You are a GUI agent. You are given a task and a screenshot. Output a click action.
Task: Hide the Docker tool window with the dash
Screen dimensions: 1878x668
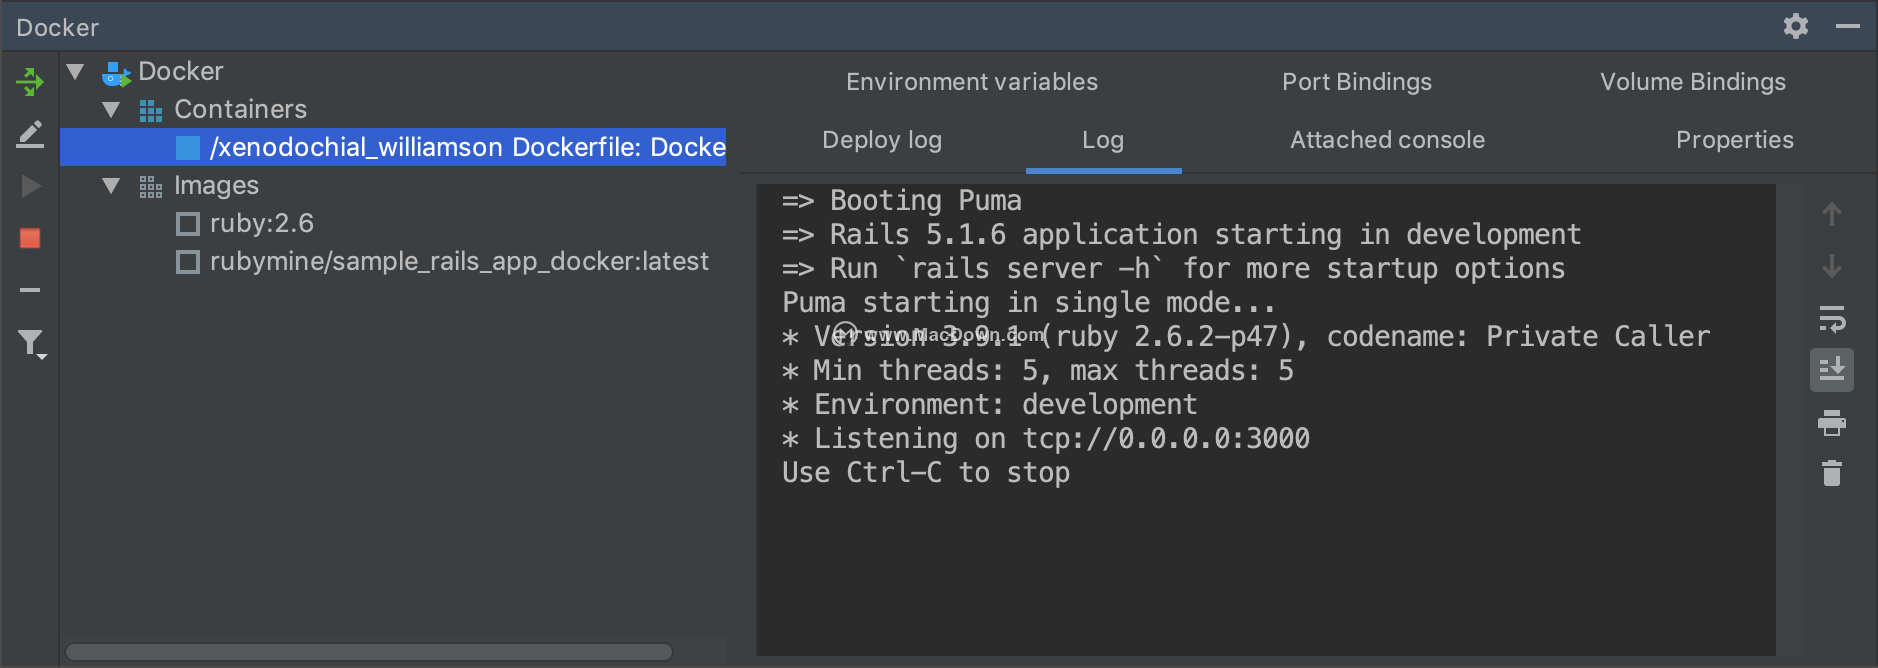pyautogui.click(x=1848, y=26)
